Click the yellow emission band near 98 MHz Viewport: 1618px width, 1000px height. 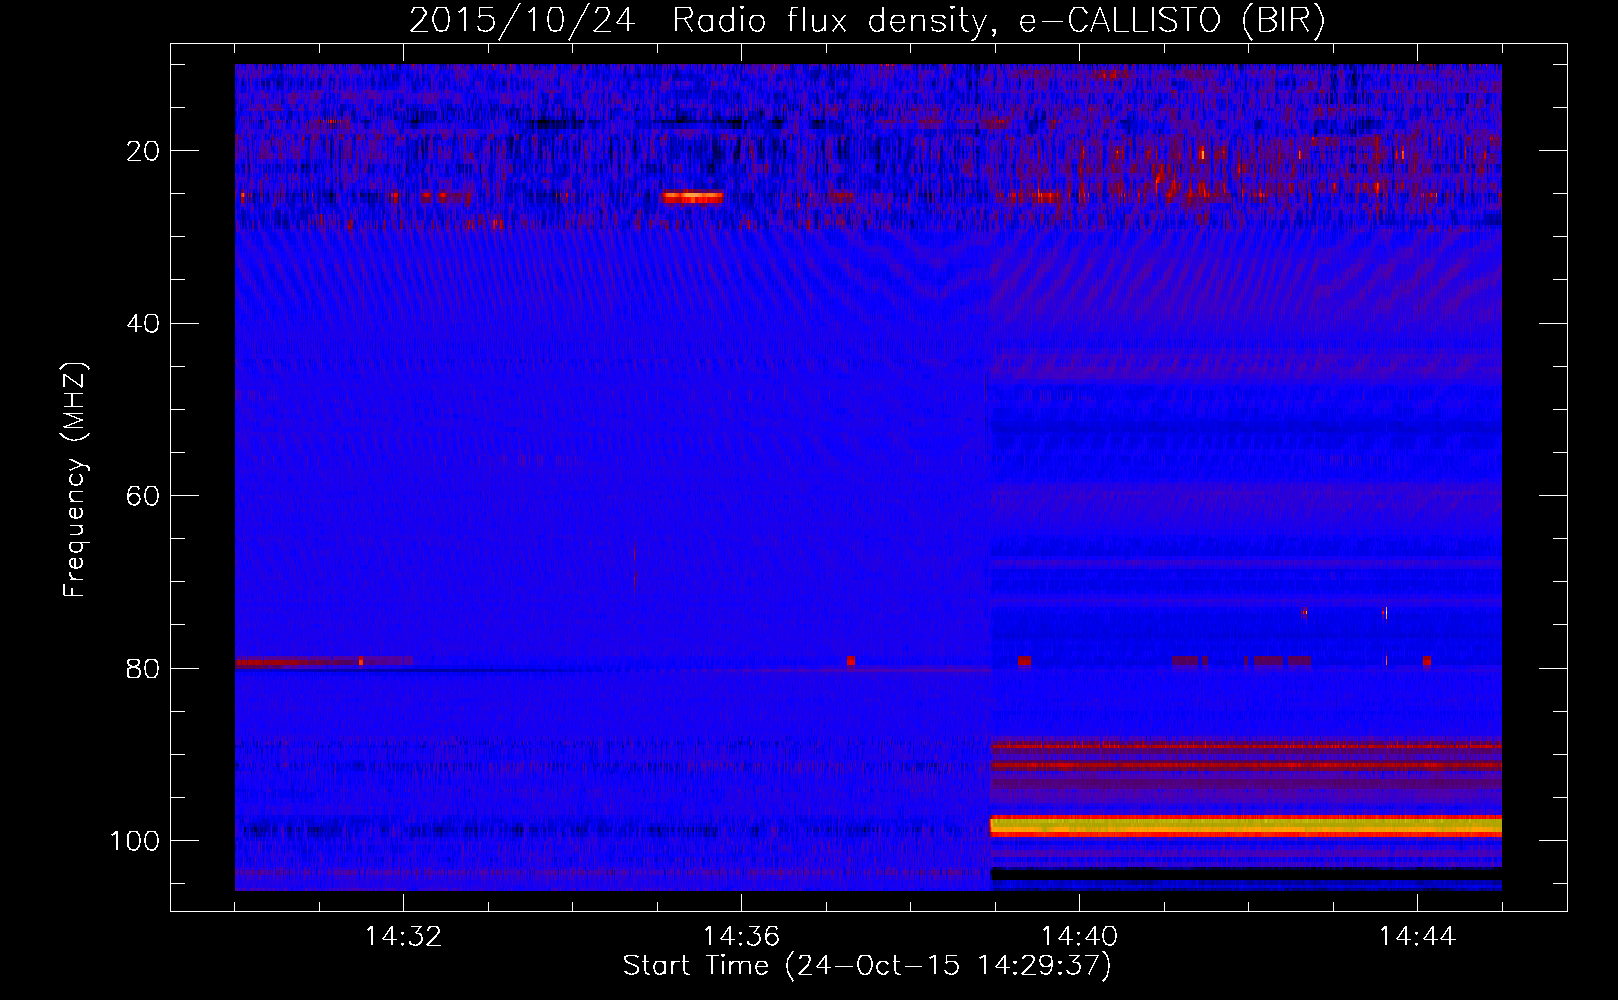pos(1246,827)
